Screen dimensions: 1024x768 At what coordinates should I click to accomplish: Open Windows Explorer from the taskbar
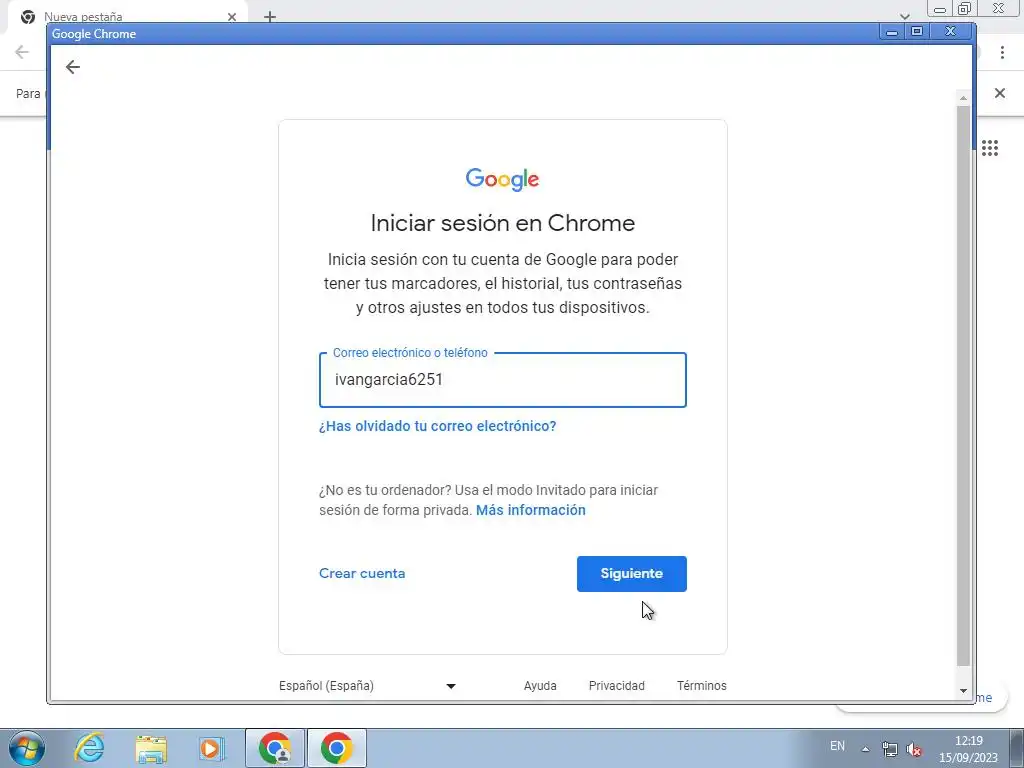(x=151, y=748)
